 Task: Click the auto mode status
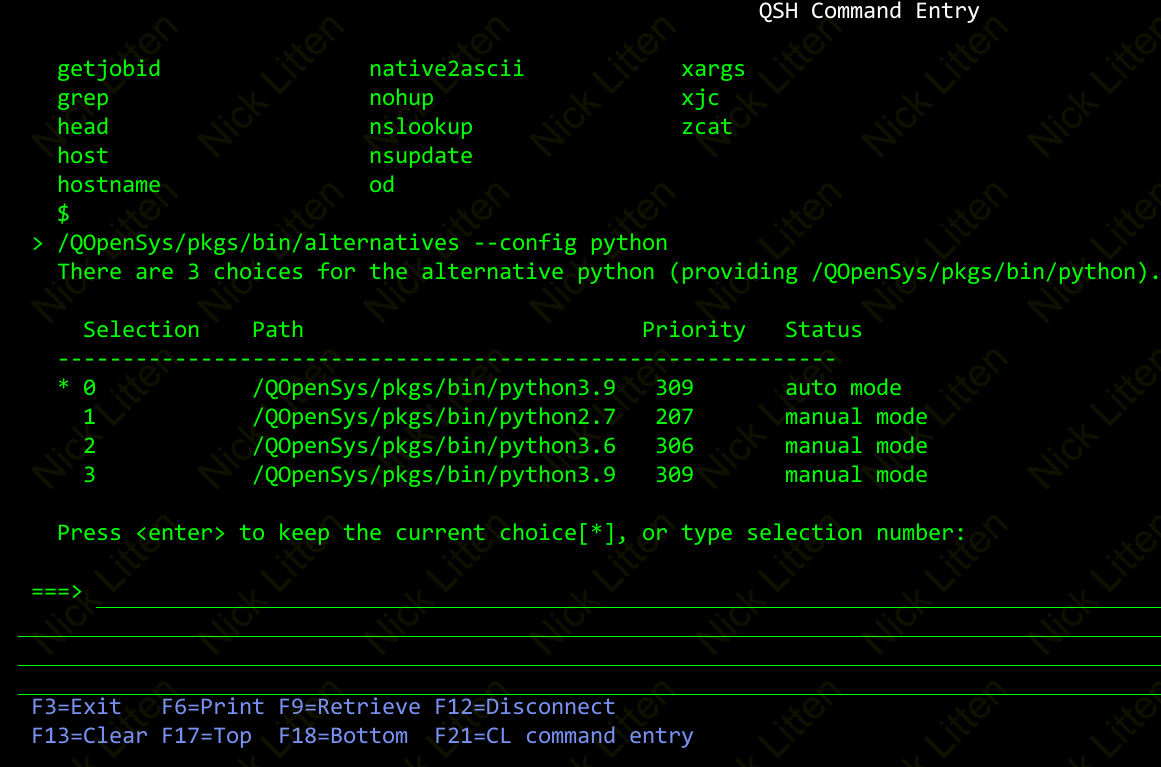coord(843,387)
